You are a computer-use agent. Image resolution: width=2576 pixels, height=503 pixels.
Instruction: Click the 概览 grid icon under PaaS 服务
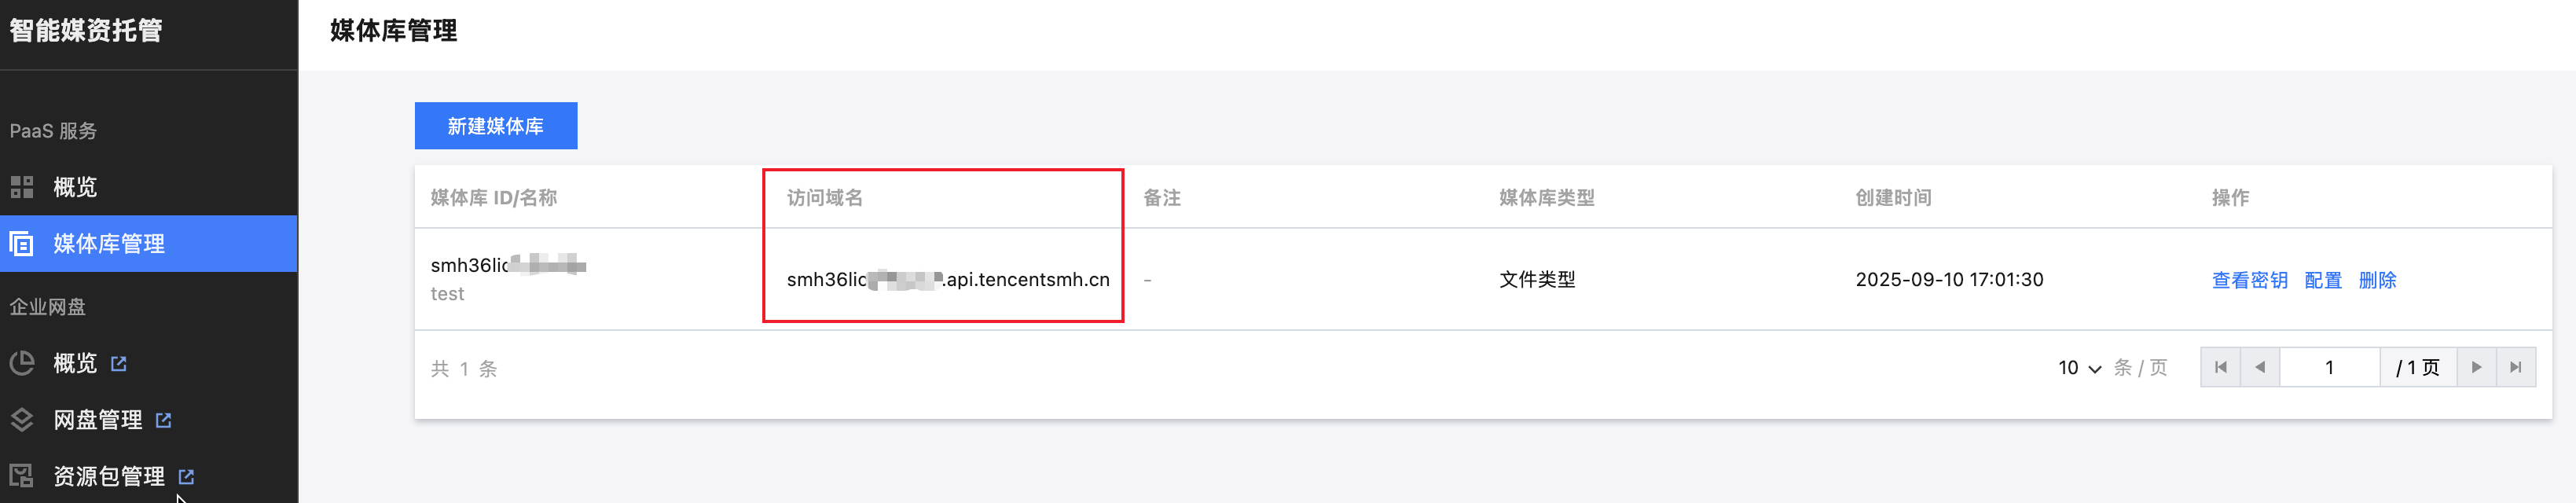[x=22, y=187]
